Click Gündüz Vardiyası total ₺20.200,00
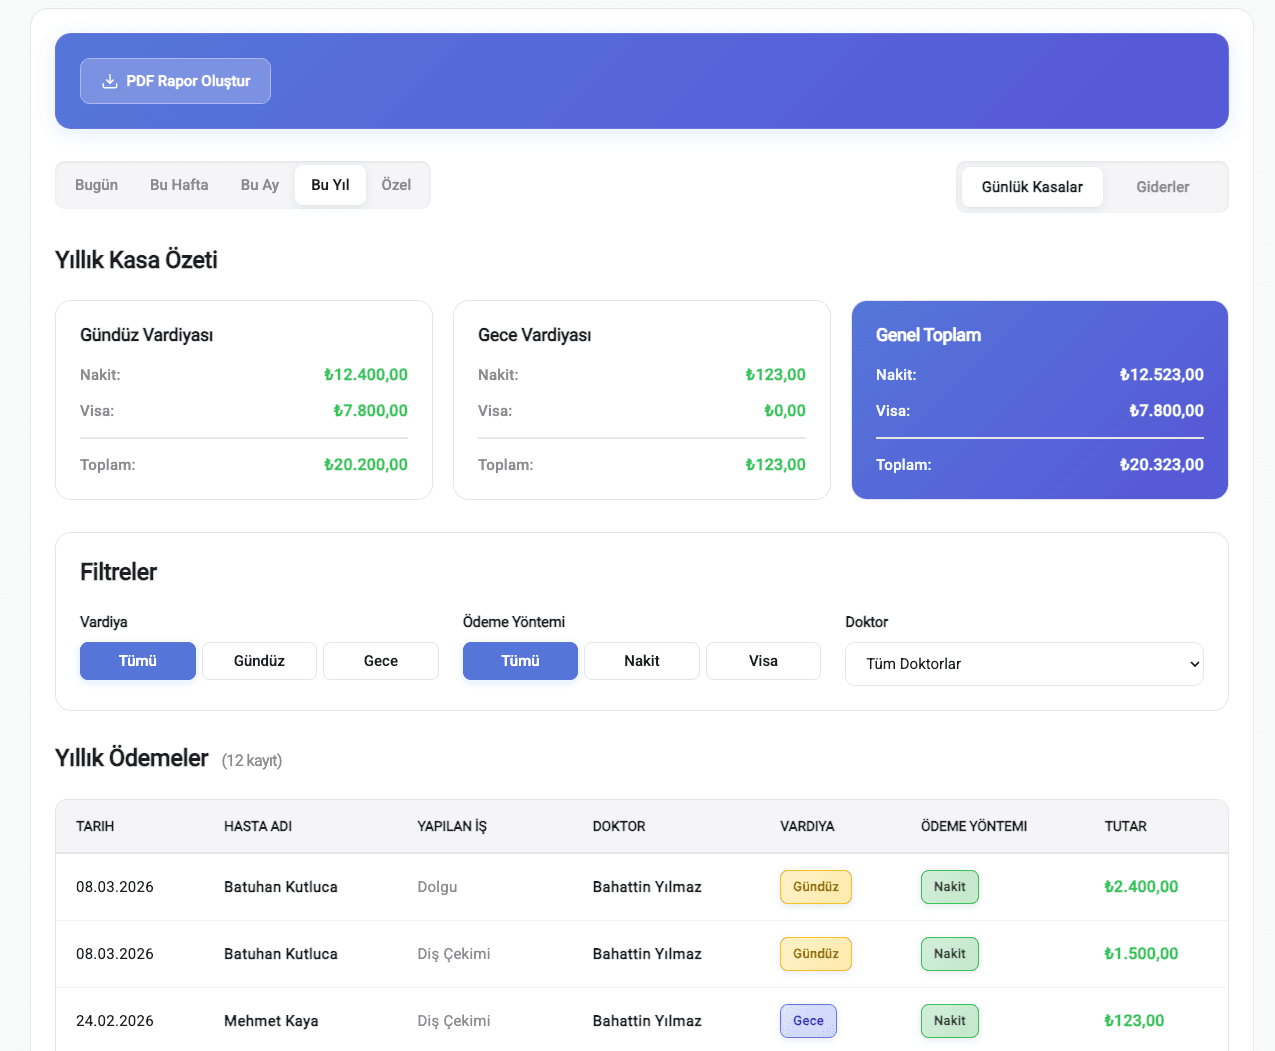 (366, 465)
